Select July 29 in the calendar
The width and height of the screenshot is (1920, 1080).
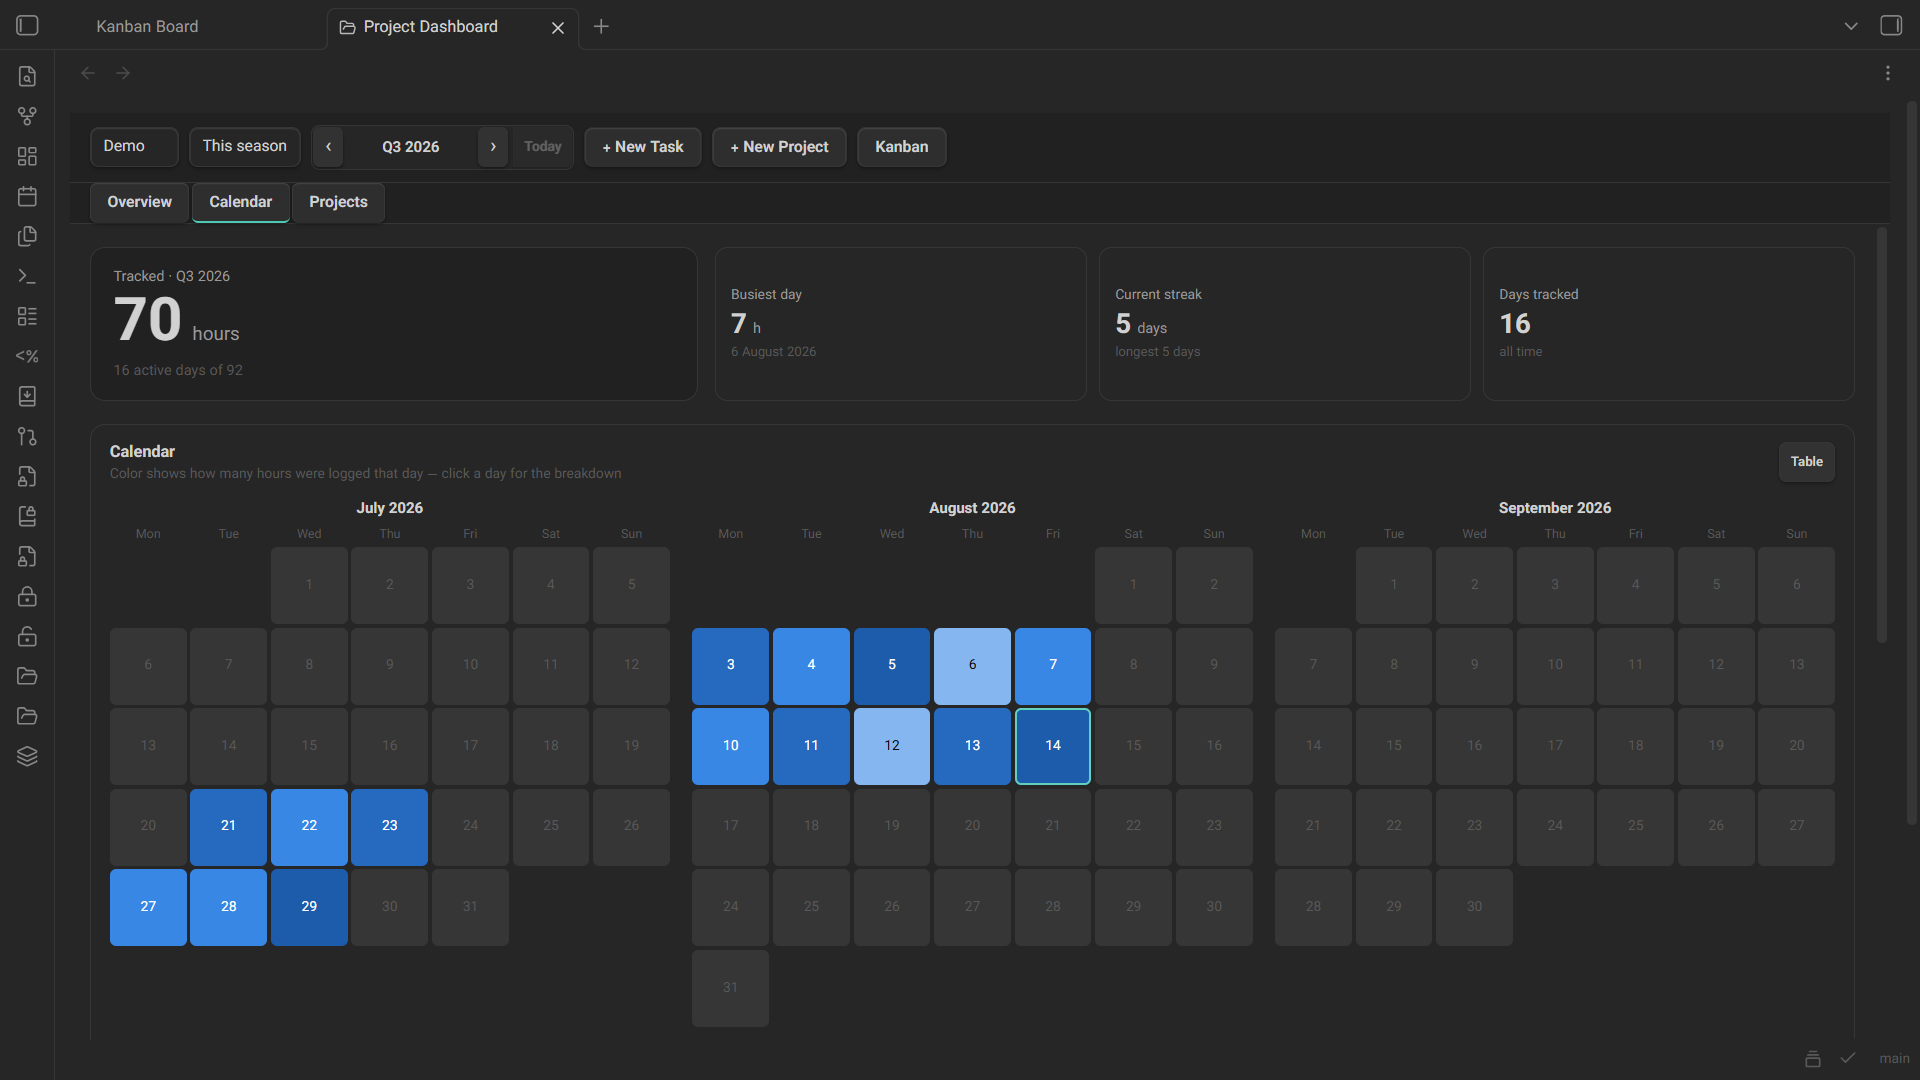click(309, 907)
